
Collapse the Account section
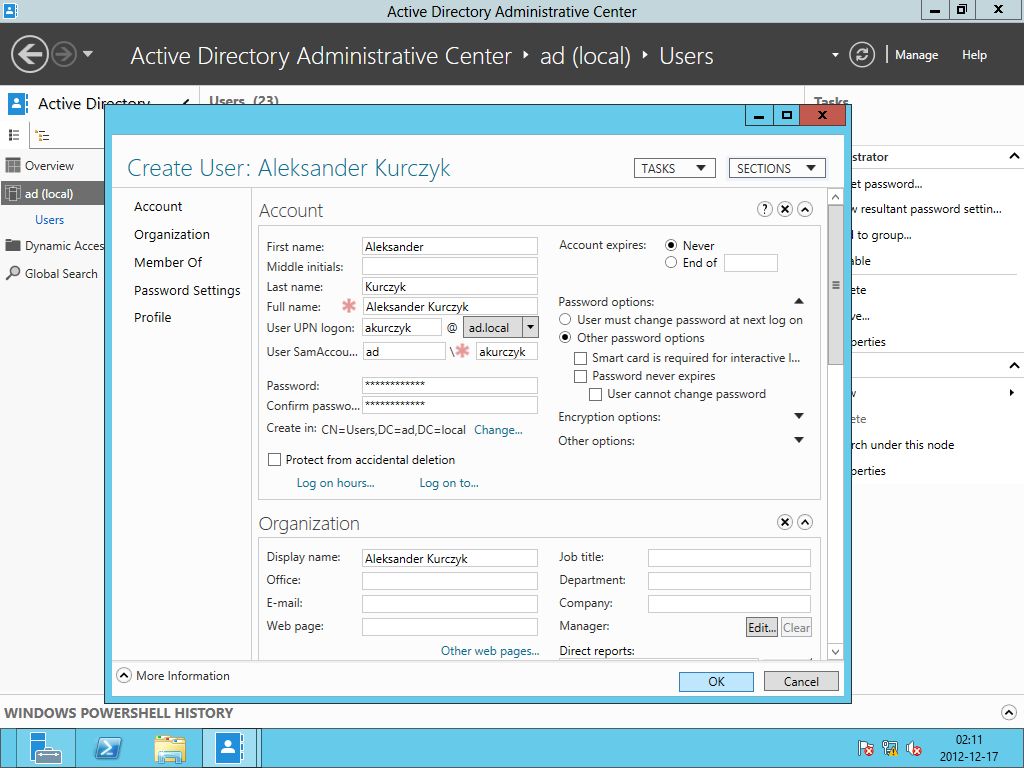point(805,209)
